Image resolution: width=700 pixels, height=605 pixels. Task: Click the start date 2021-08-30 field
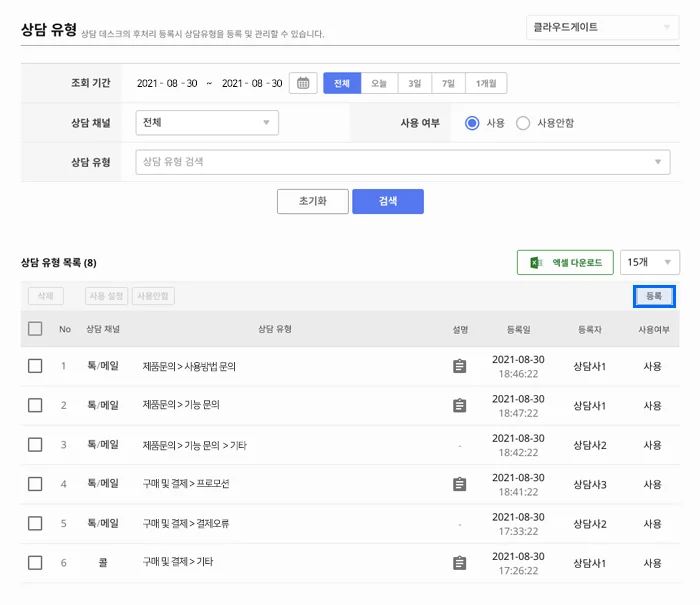pos(167,83)
